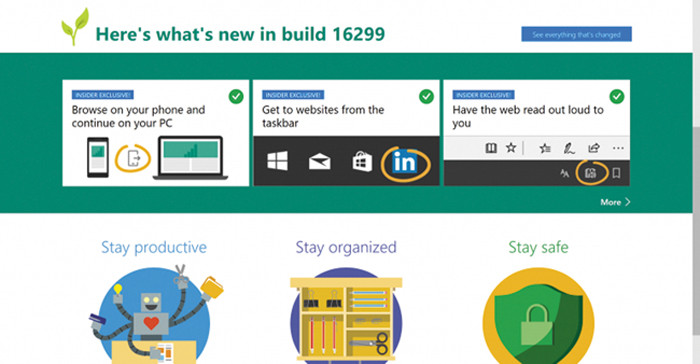This screenshot has width=700, height=364.
Task: Click 'Here's what's new in build 16299' title
Action: pos(240,34)
